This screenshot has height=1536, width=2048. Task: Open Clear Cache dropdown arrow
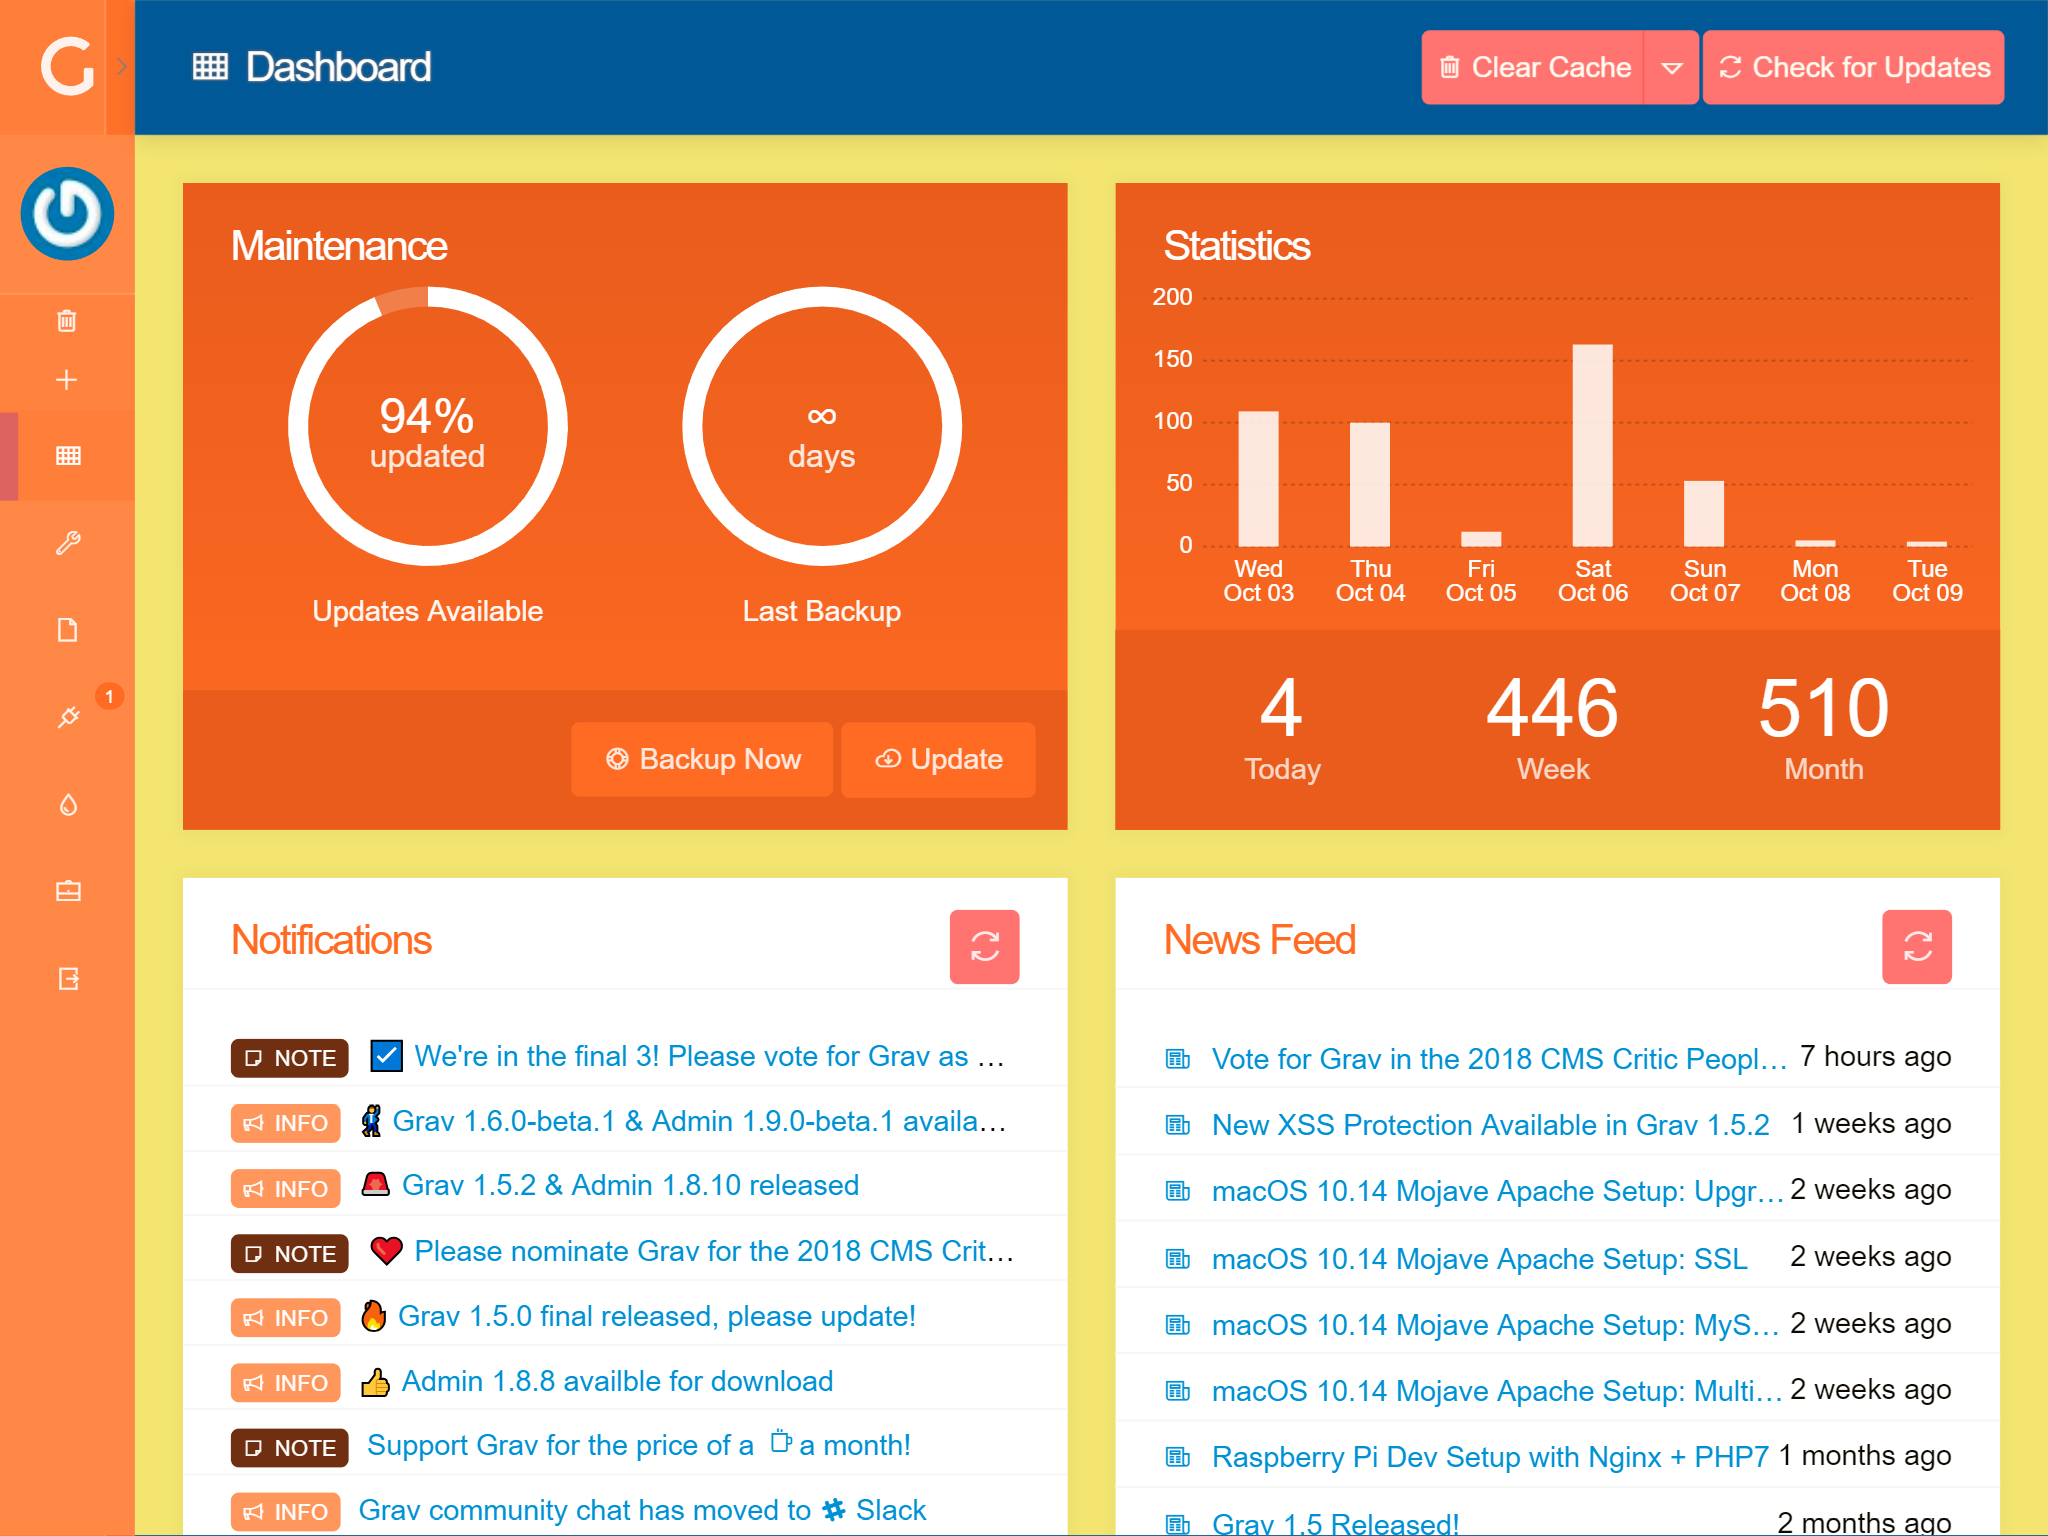pos(1671,68)
